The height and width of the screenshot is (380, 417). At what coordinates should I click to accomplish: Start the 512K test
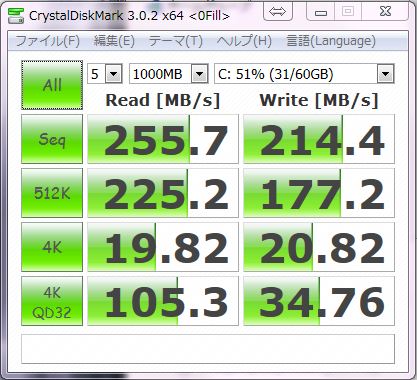point(52,193)
